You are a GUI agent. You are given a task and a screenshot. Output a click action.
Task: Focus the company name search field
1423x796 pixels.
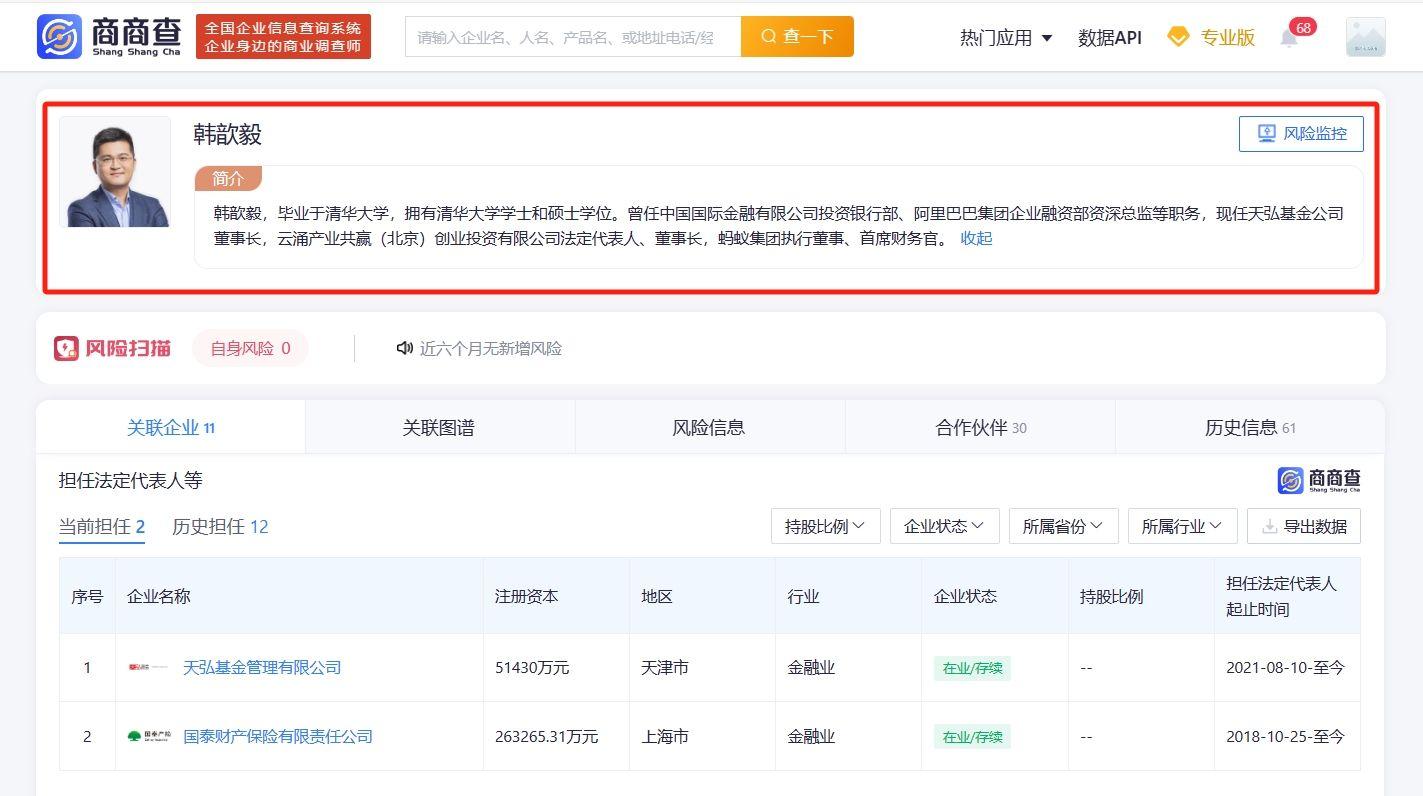pos(573,37)
